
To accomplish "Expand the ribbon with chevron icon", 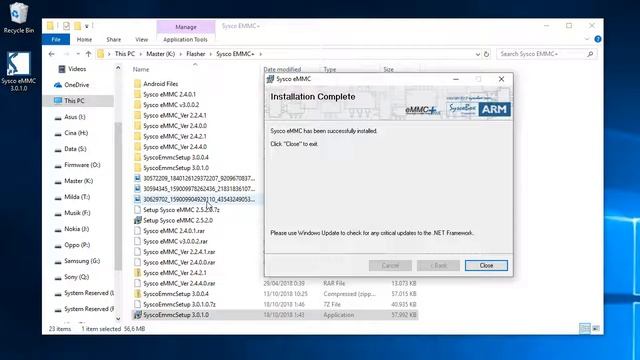I will (587, 39).
